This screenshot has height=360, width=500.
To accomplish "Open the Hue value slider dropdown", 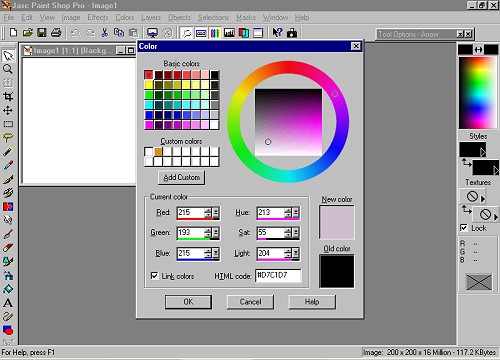I will coord(296,212).
